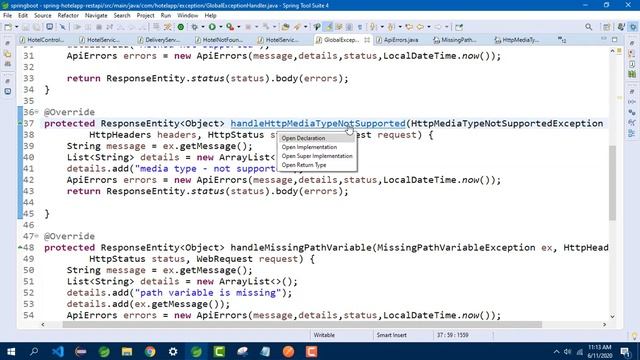The height and width of the screenshot is (360, 640).
Task: Click the scroll down arrow of editor
Action: [x=612, y=316]
